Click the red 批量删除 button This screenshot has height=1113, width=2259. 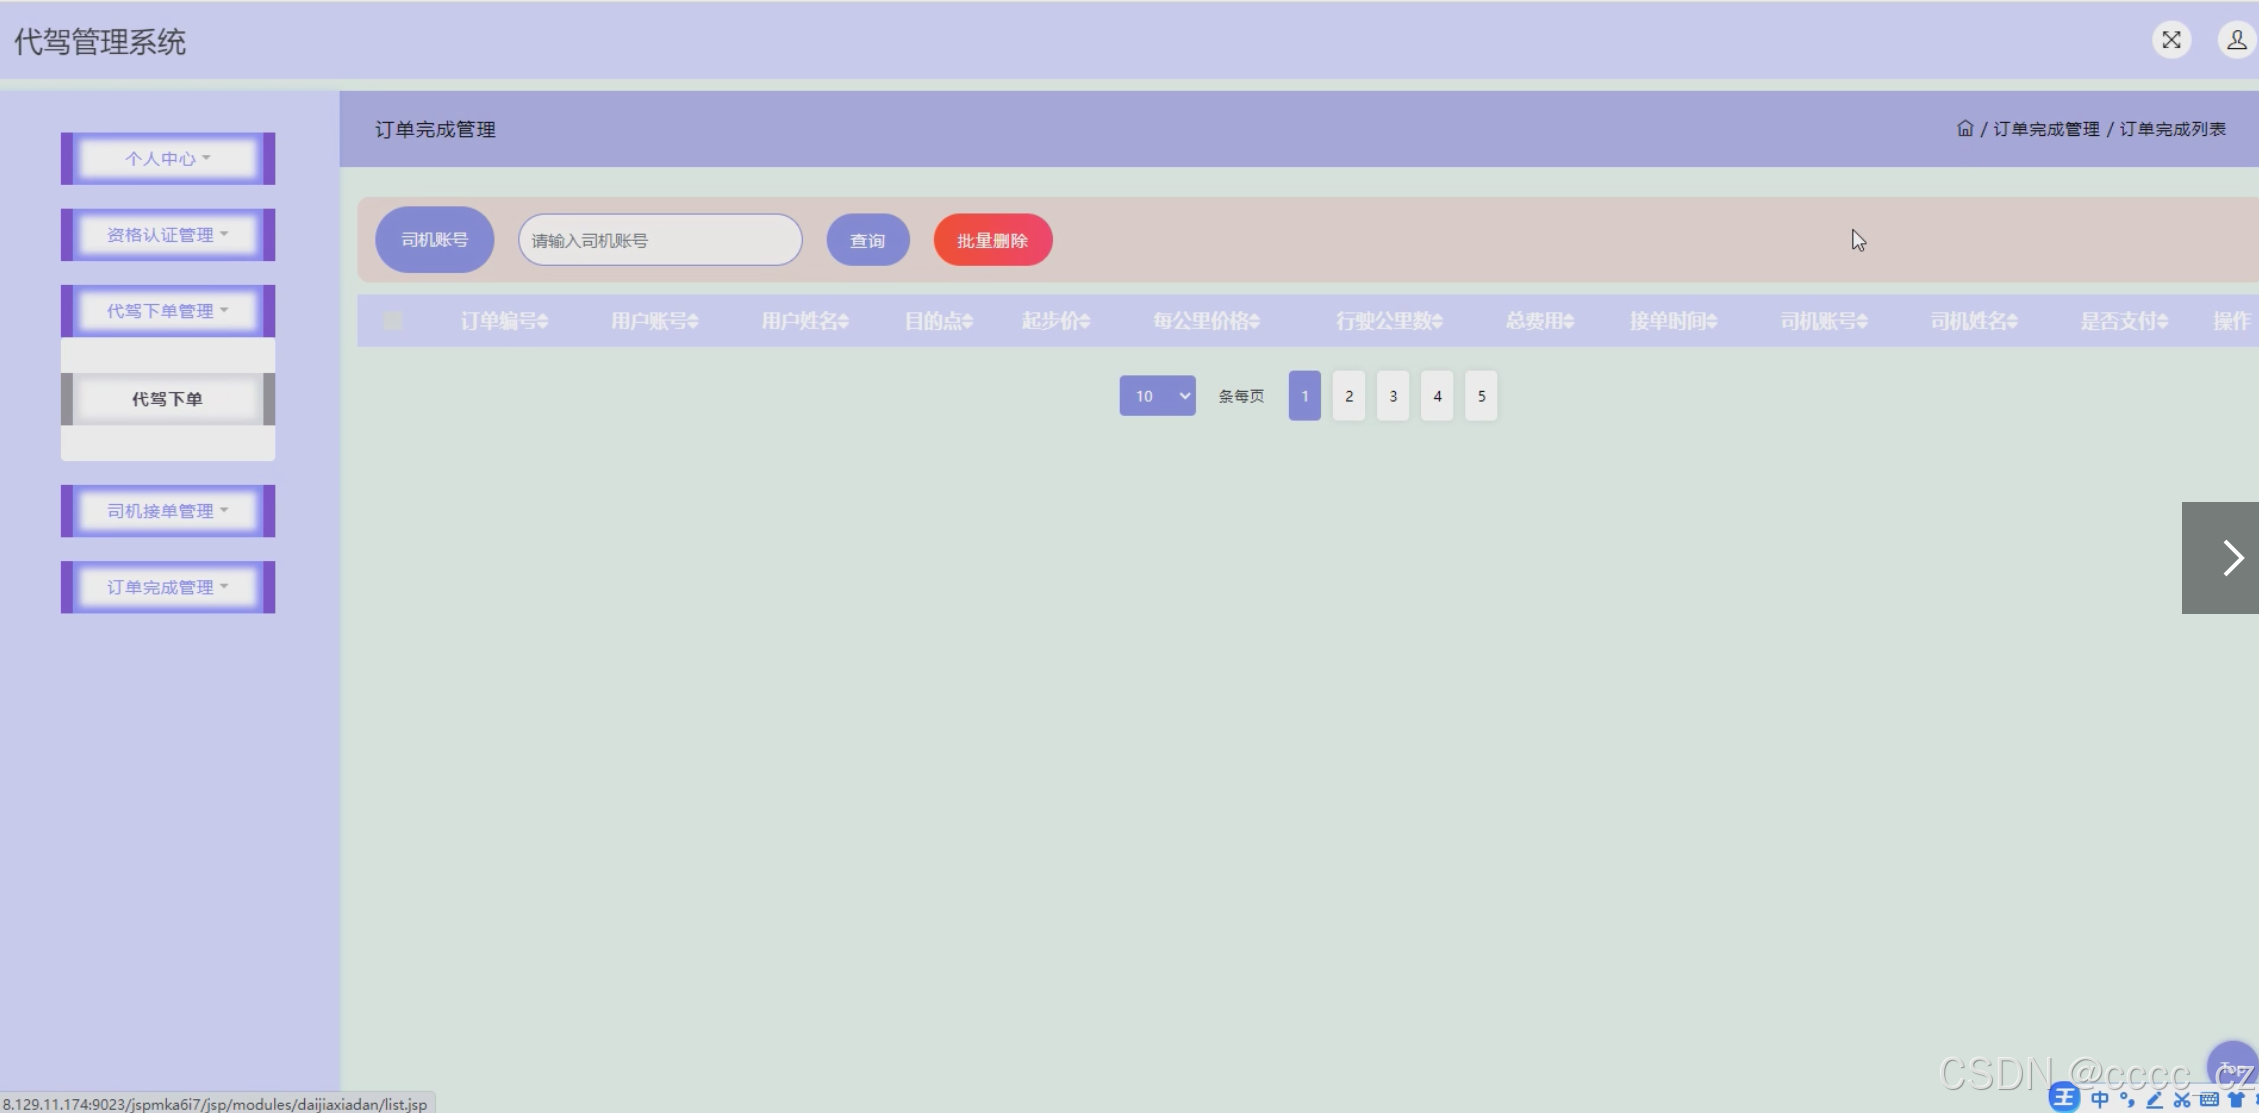click(x=992, y=241)
